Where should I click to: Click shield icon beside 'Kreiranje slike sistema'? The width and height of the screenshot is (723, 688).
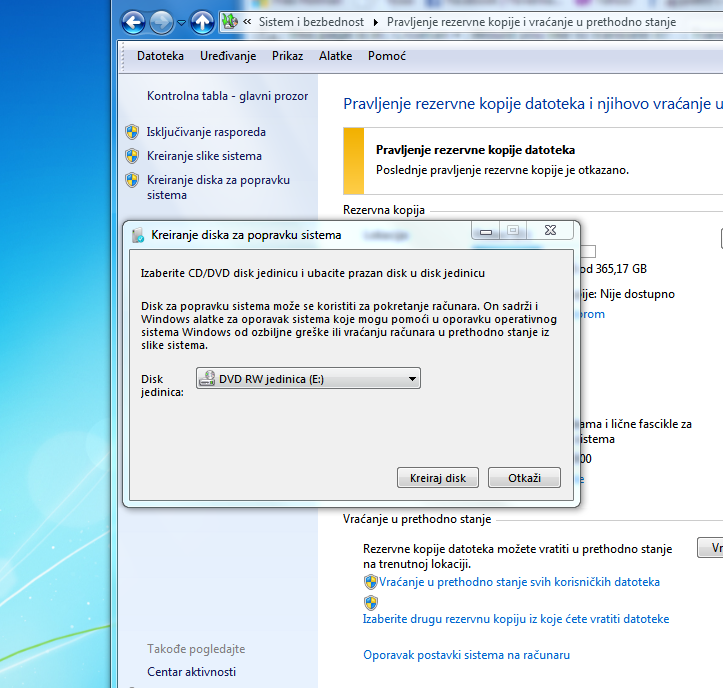[132, 156]
